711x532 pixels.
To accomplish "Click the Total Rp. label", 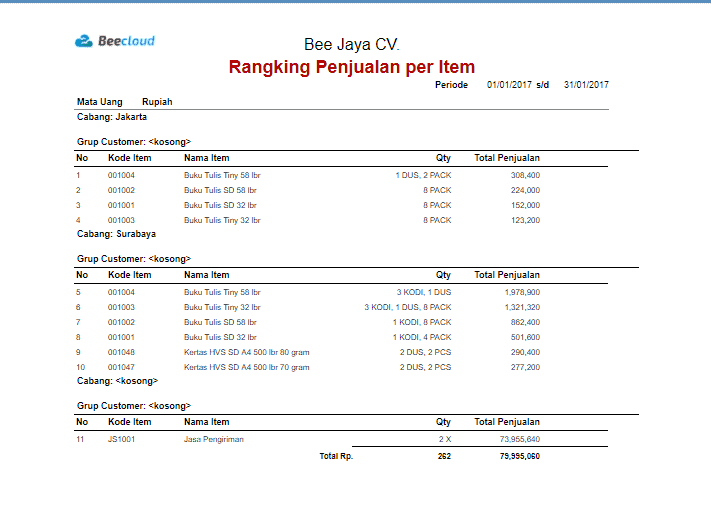I will click(336, 456).
